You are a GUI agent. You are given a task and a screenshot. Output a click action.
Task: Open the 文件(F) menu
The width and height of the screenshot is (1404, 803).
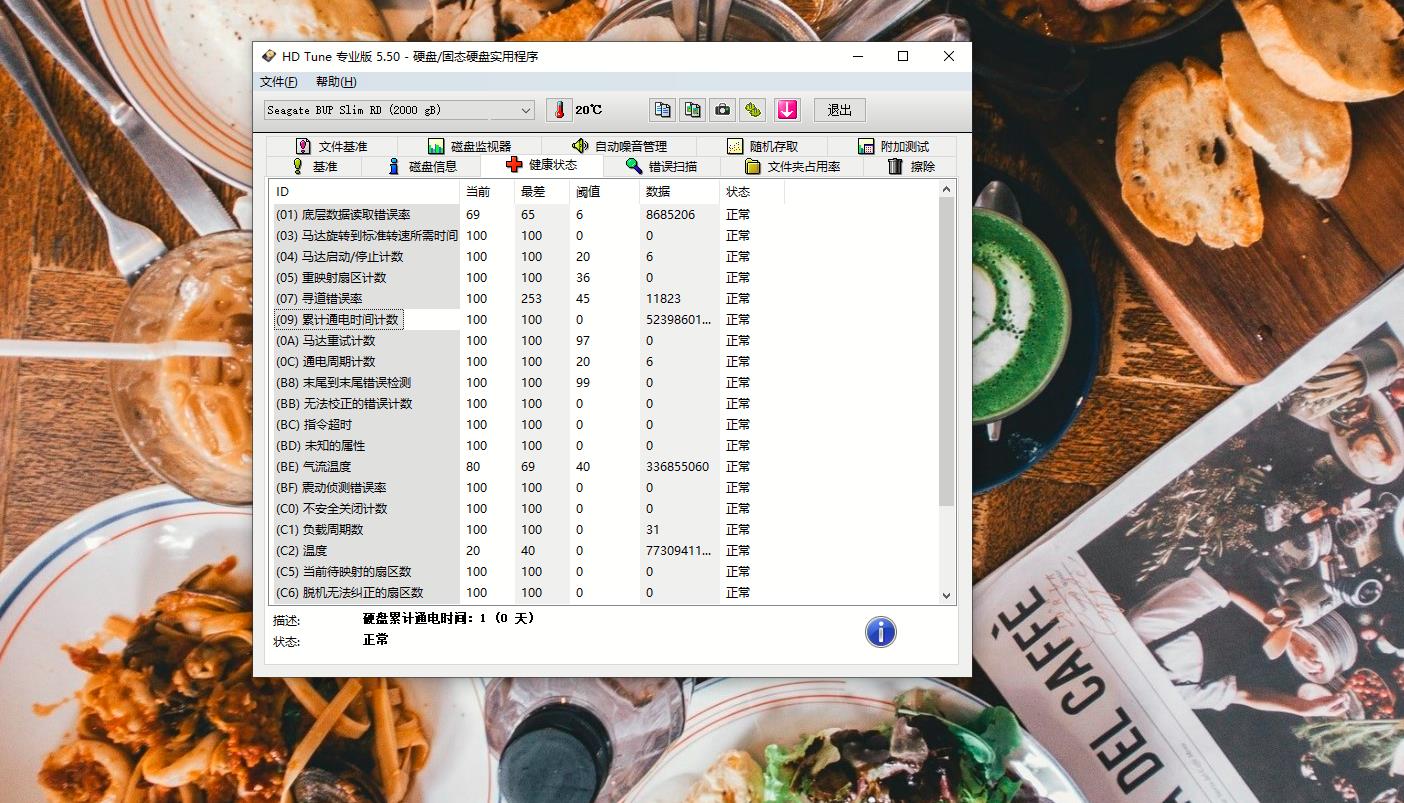(279, 80)
